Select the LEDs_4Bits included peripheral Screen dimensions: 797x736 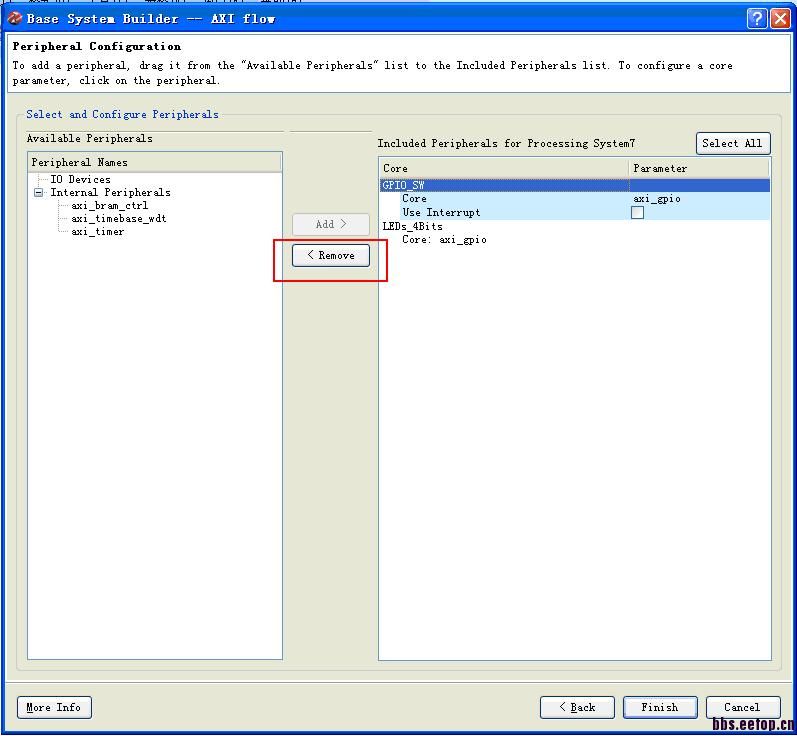tap(412, 226)
